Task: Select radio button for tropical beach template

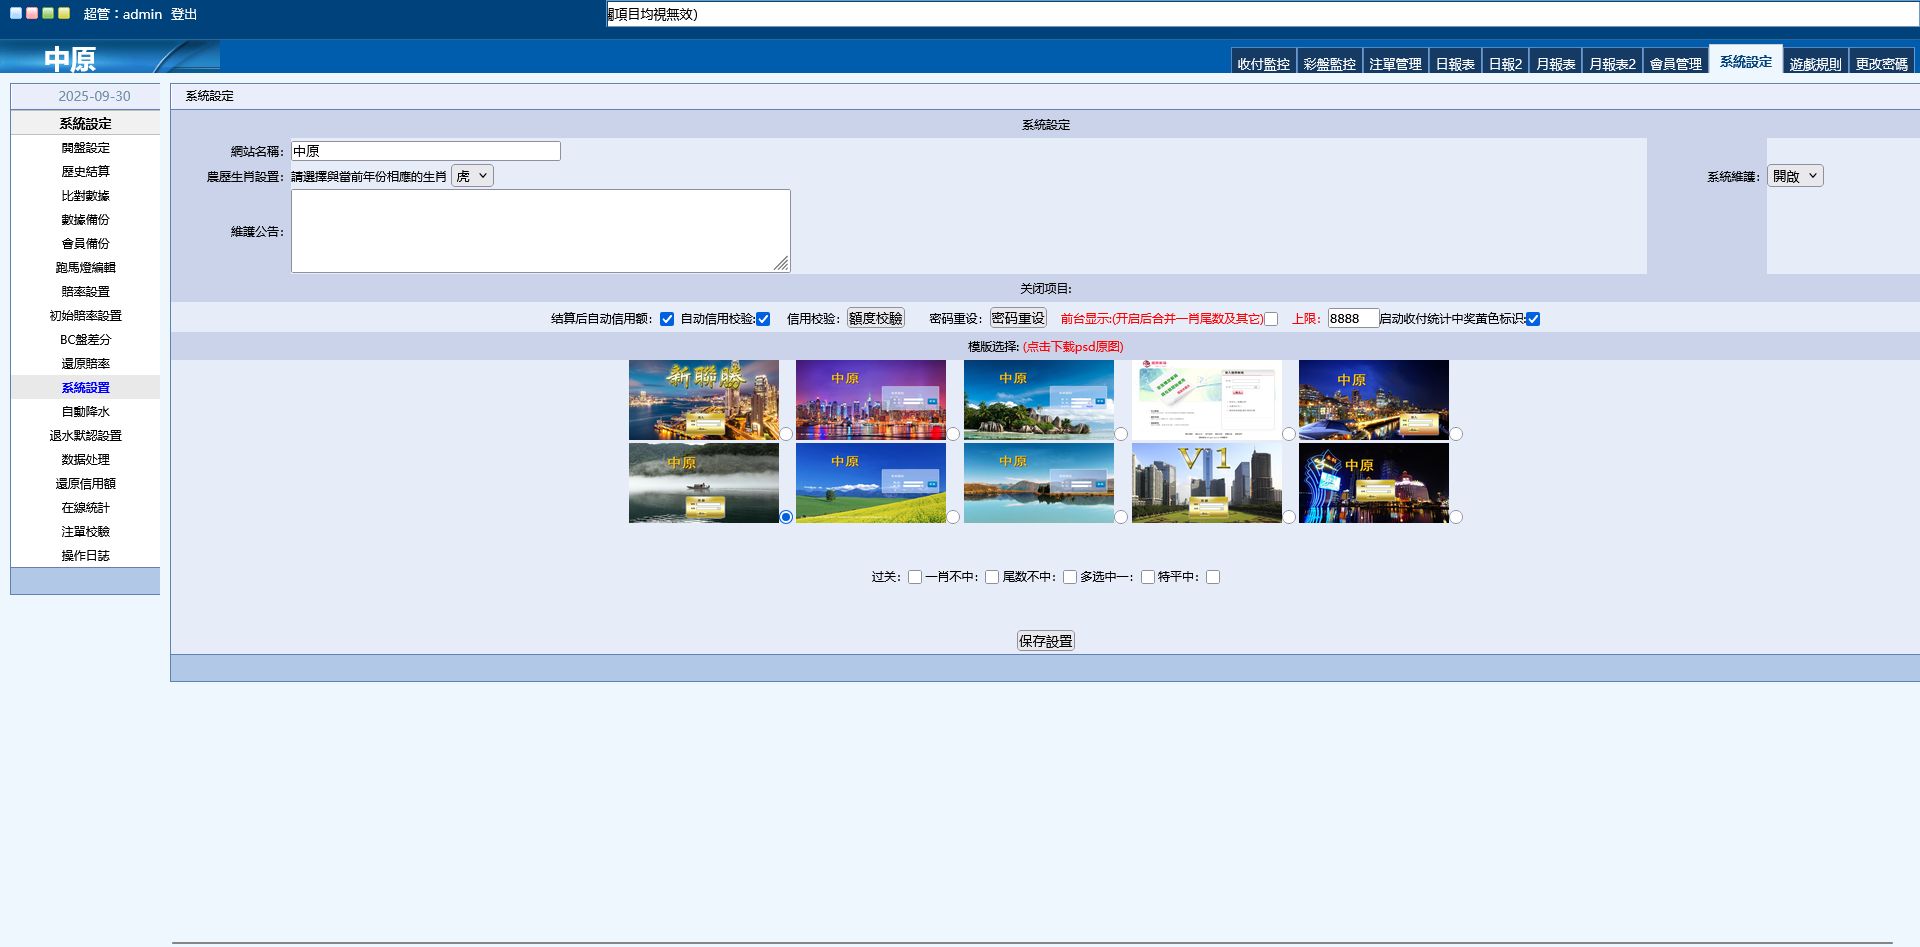Action: [1121, 434]
